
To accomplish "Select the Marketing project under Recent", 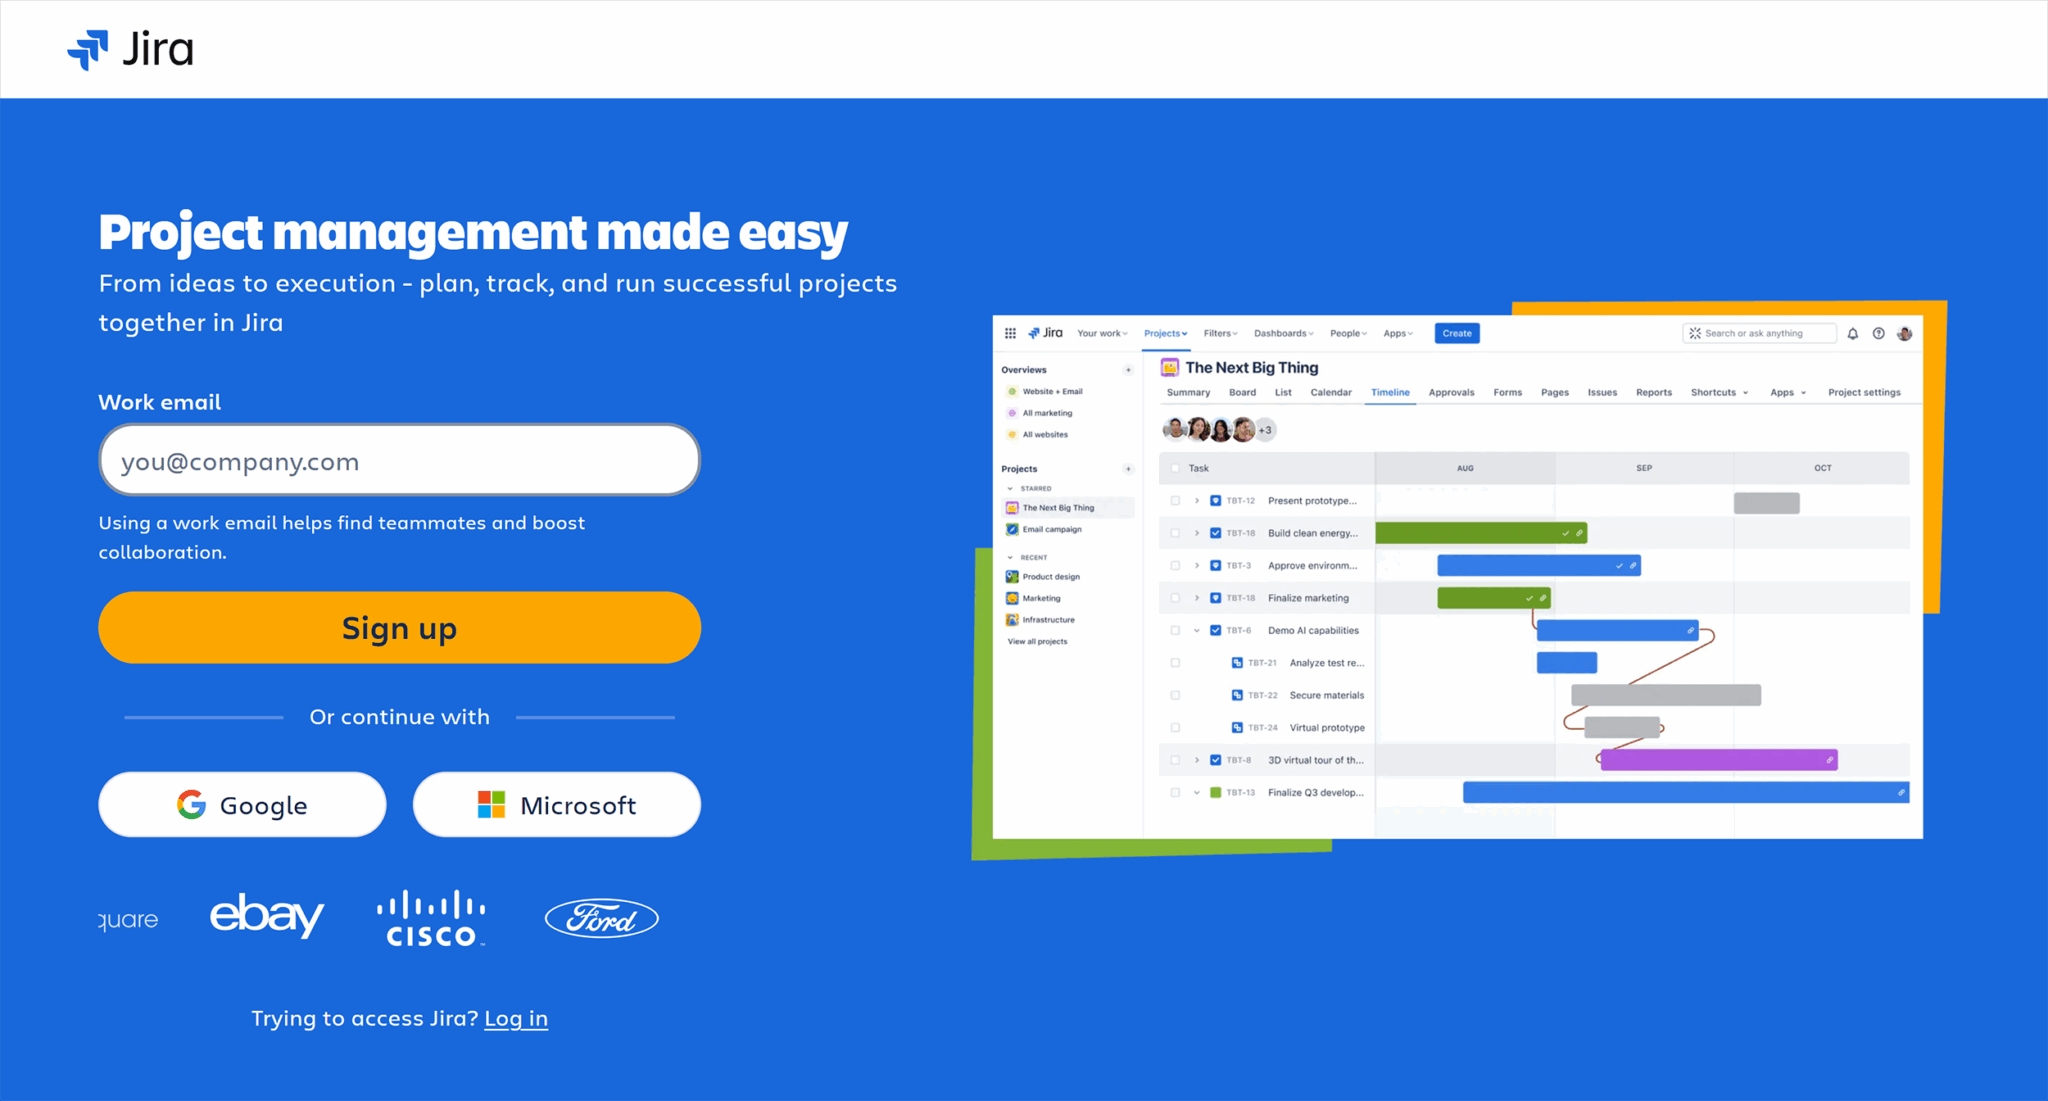I will point(1042,598).
